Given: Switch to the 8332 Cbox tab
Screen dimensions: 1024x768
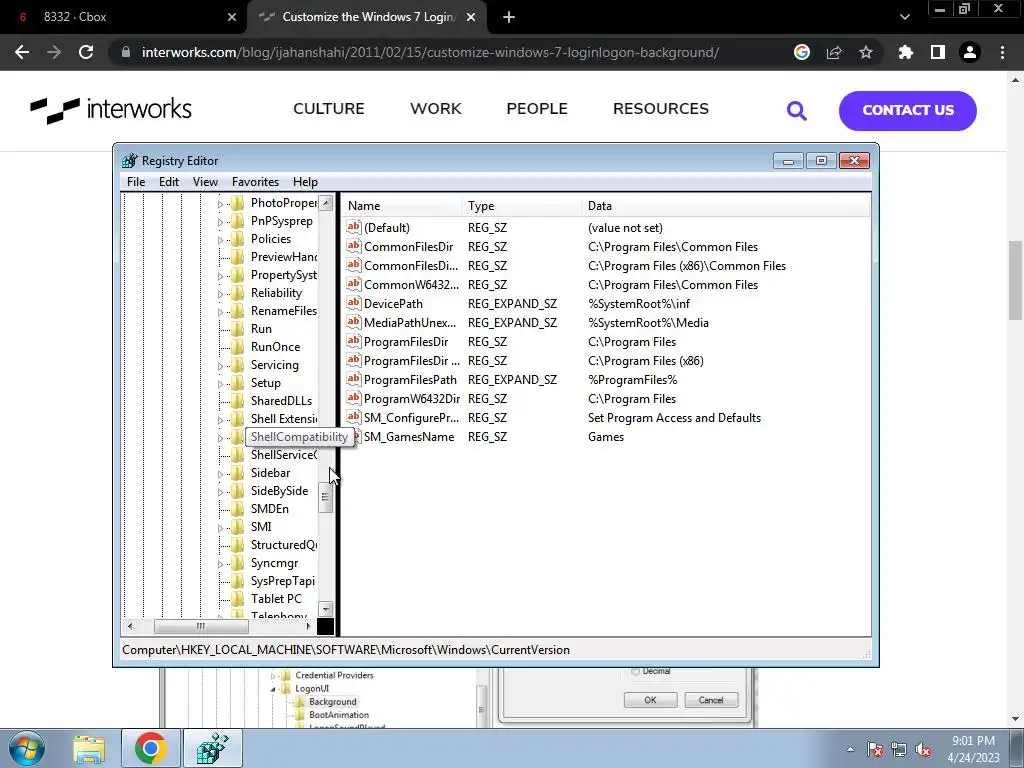Looking at the screenshot, I should [x=124, y=17].
